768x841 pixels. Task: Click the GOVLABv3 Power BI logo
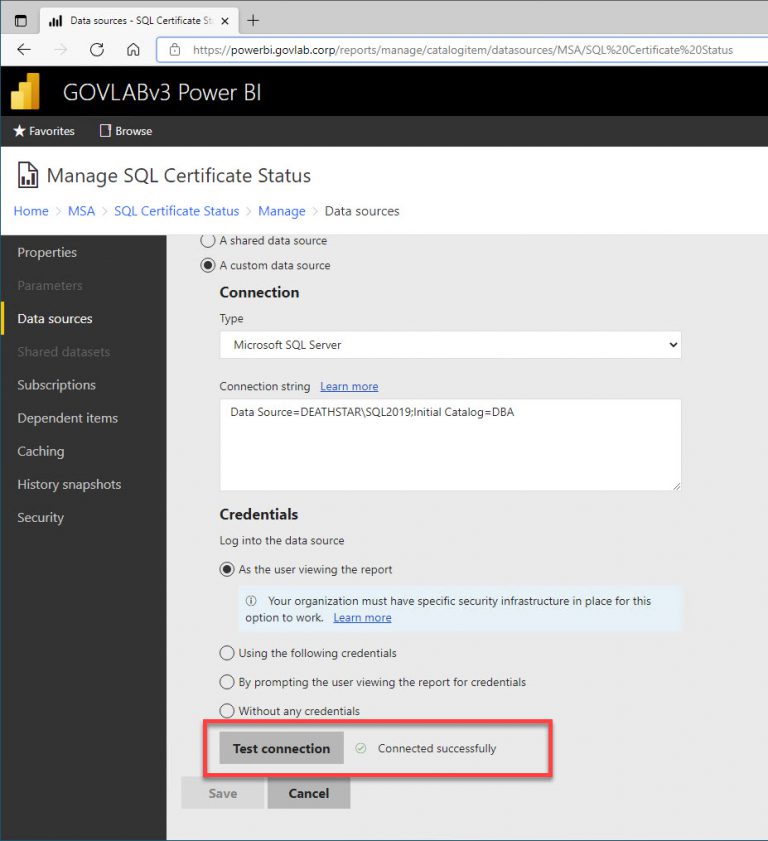(25, 91)
